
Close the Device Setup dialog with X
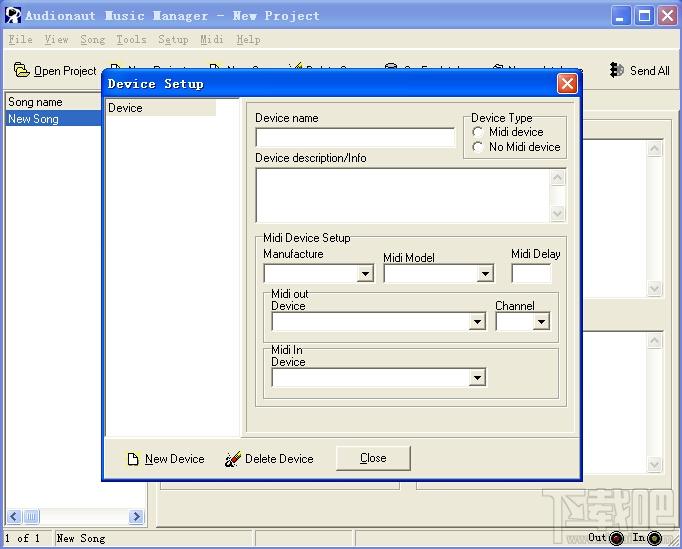[x=567, y=83]
